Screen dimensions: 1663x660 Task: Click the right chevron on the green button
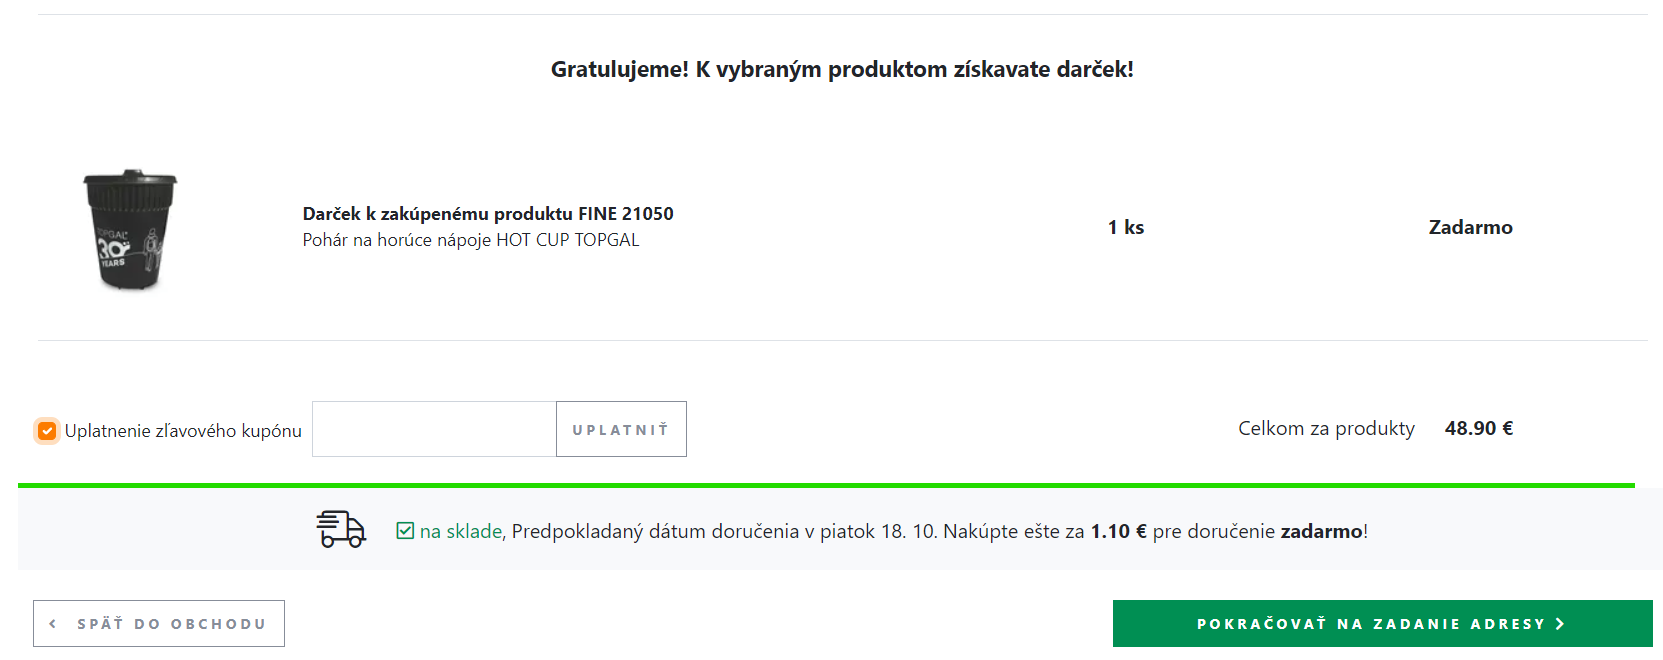tap(1560, 623)
